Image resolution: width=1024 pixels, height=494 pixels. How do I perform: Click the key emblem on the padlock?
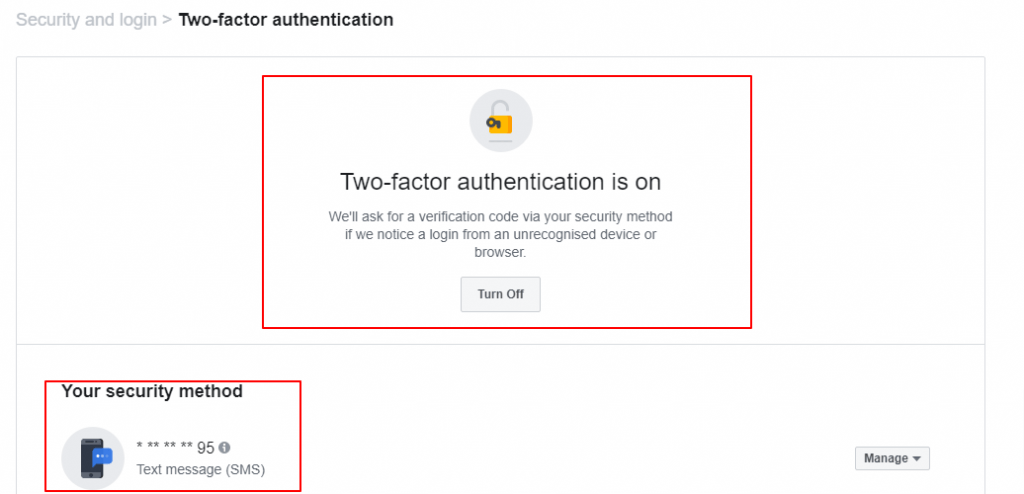coord(494,123)
